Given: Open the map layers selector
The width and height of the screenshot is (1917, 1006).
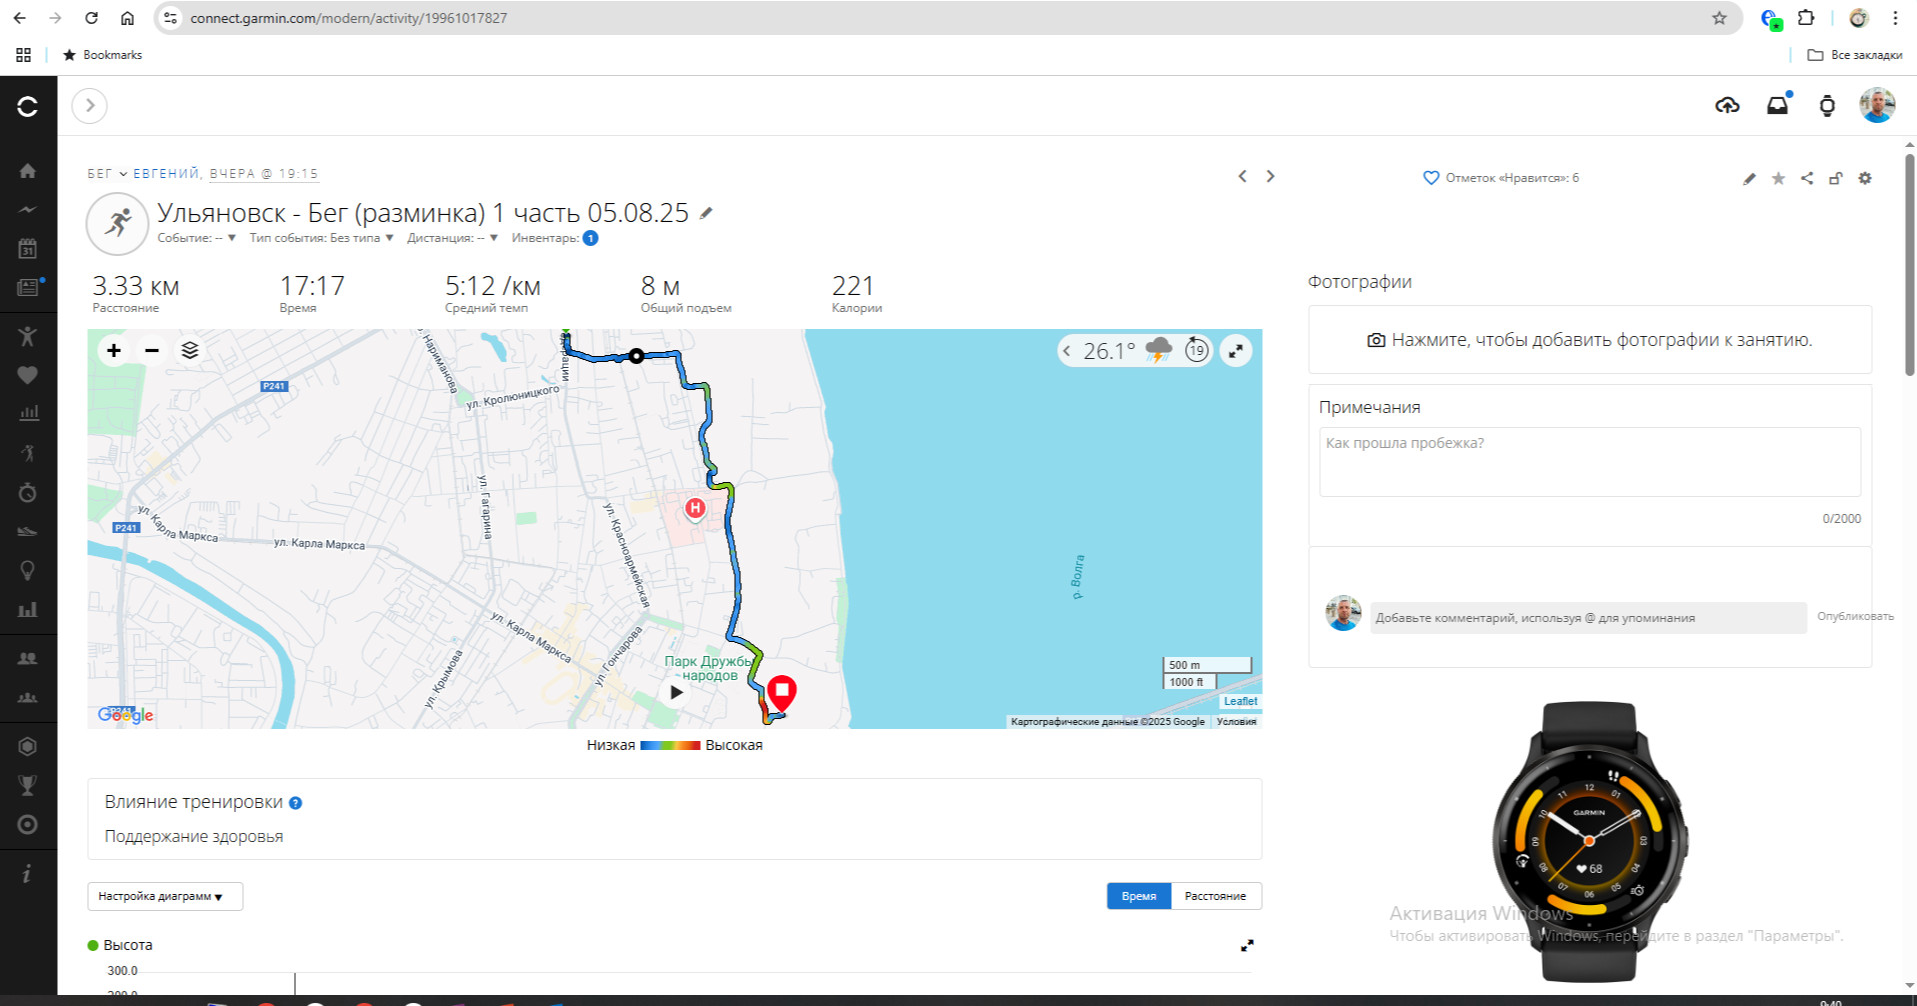Looking at the screenshot, I should pos(190,350).
